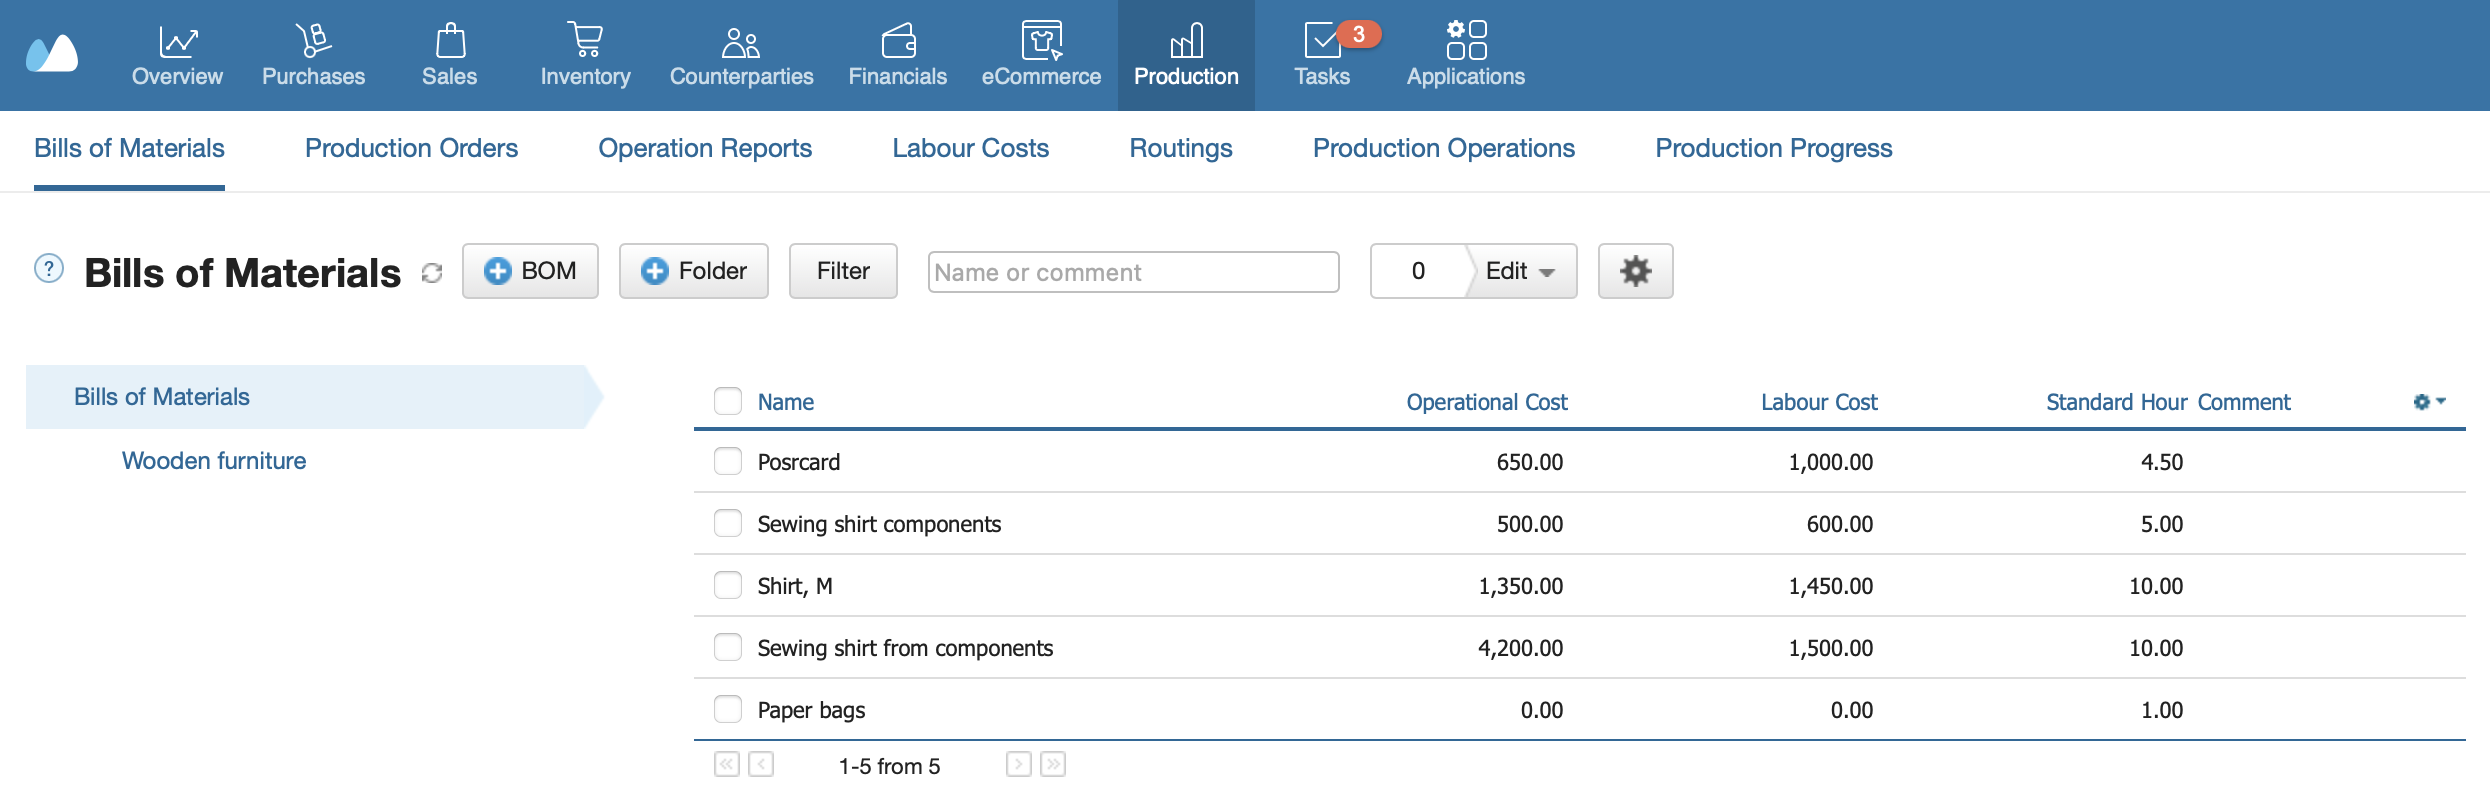Open Tasks with 3 notifications

1323,42
